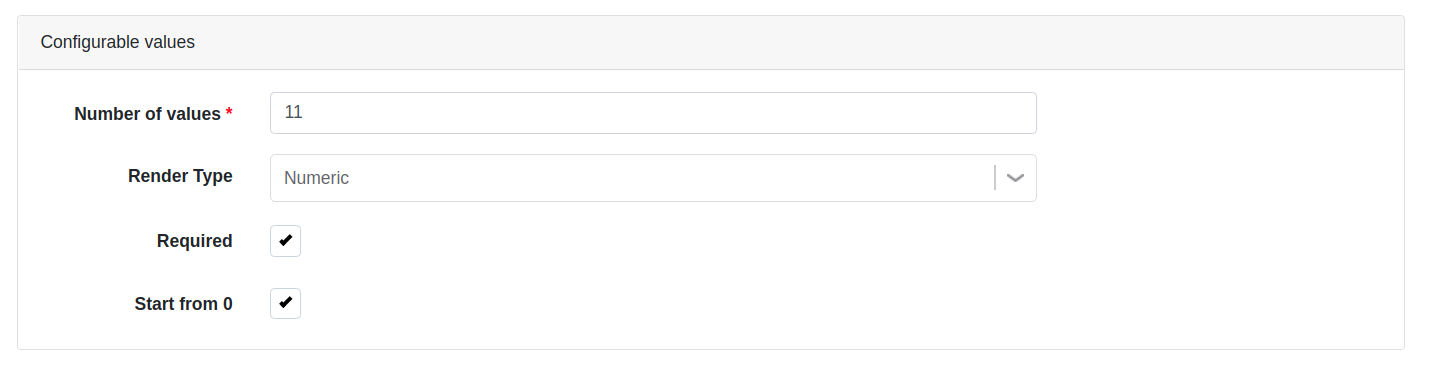
Task: Click the Start from 0 label
Action: (184, 304)
